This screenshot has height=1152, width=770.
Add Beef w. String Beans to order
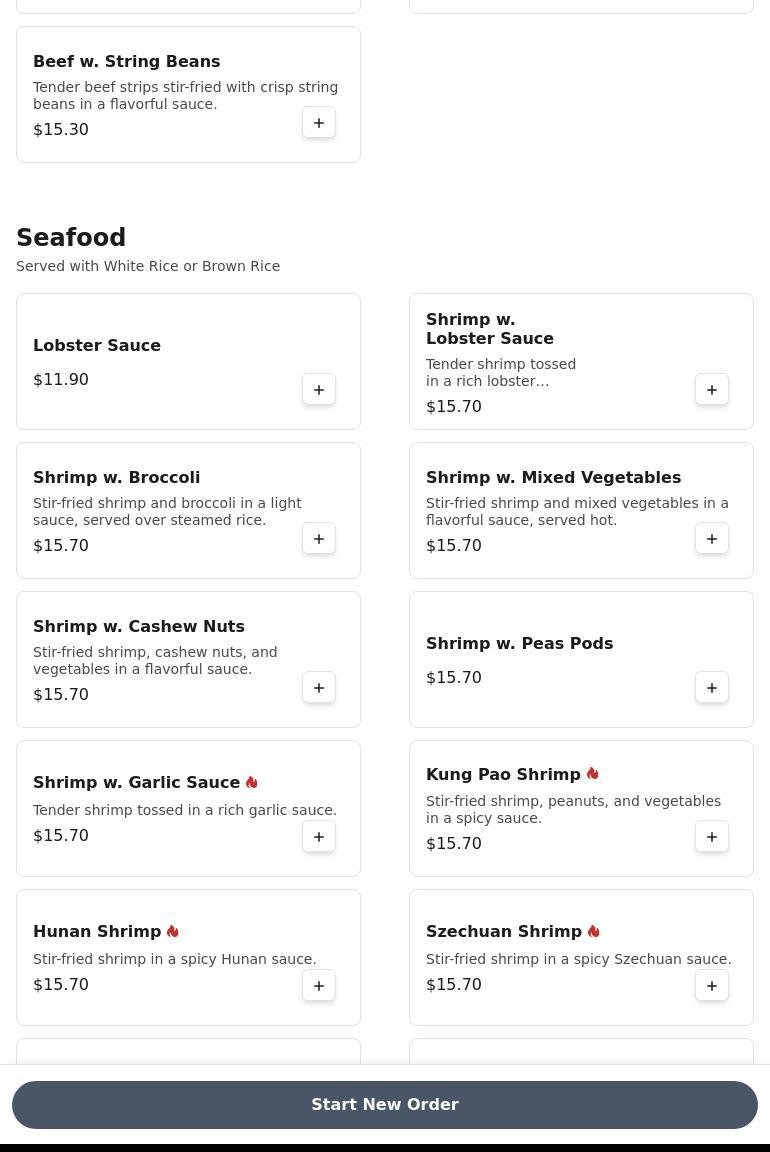pos(319,123)
